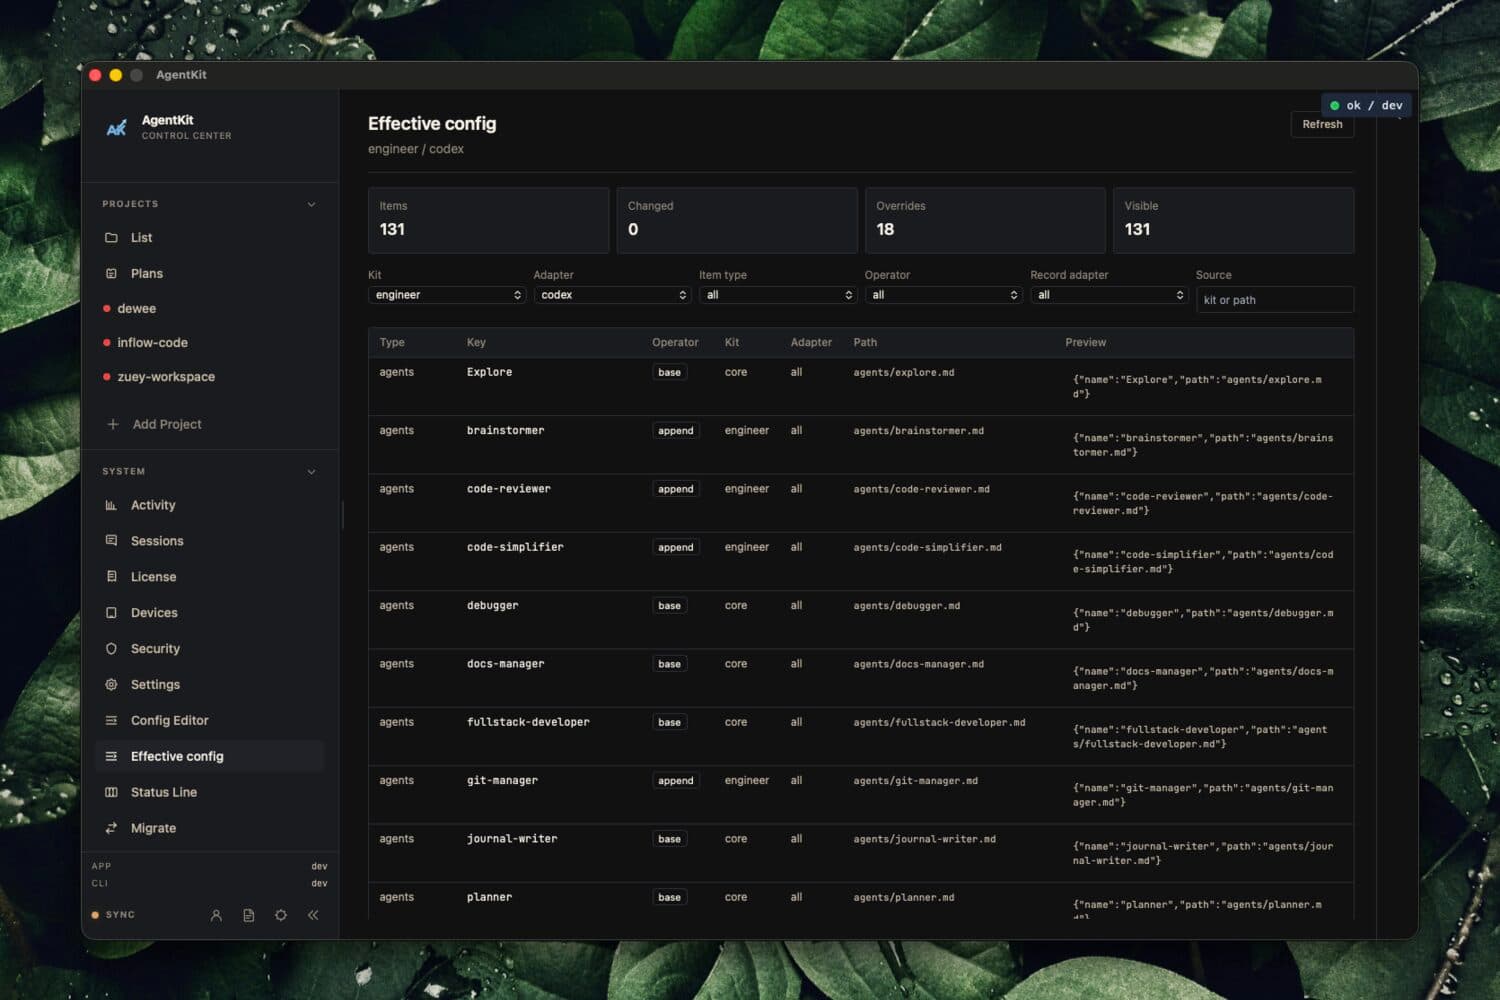Image resolution: width=1500 pixels, height=1000 pixels.
Task: Collapse the PROJECTS section chevron
Action: (x=311, y=204)
